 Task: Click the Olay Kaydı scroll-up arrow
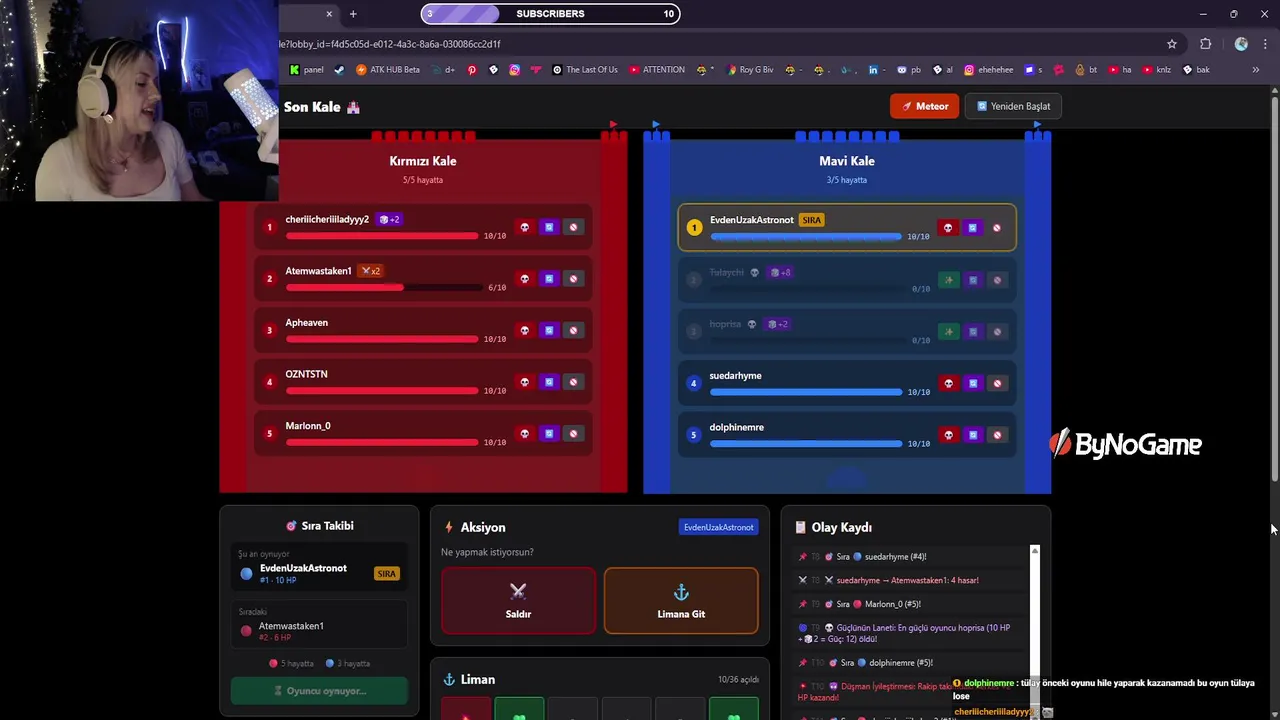coord(1035,551)
